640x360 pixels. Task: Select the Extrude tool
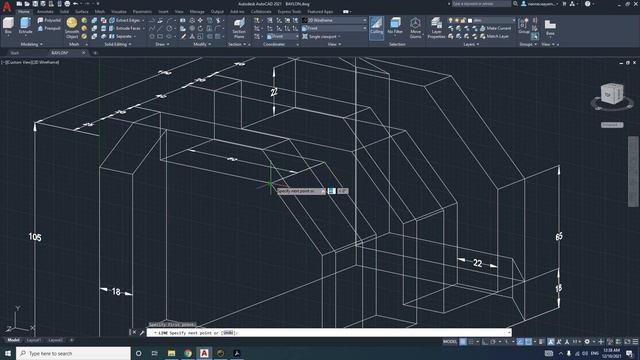25,26
